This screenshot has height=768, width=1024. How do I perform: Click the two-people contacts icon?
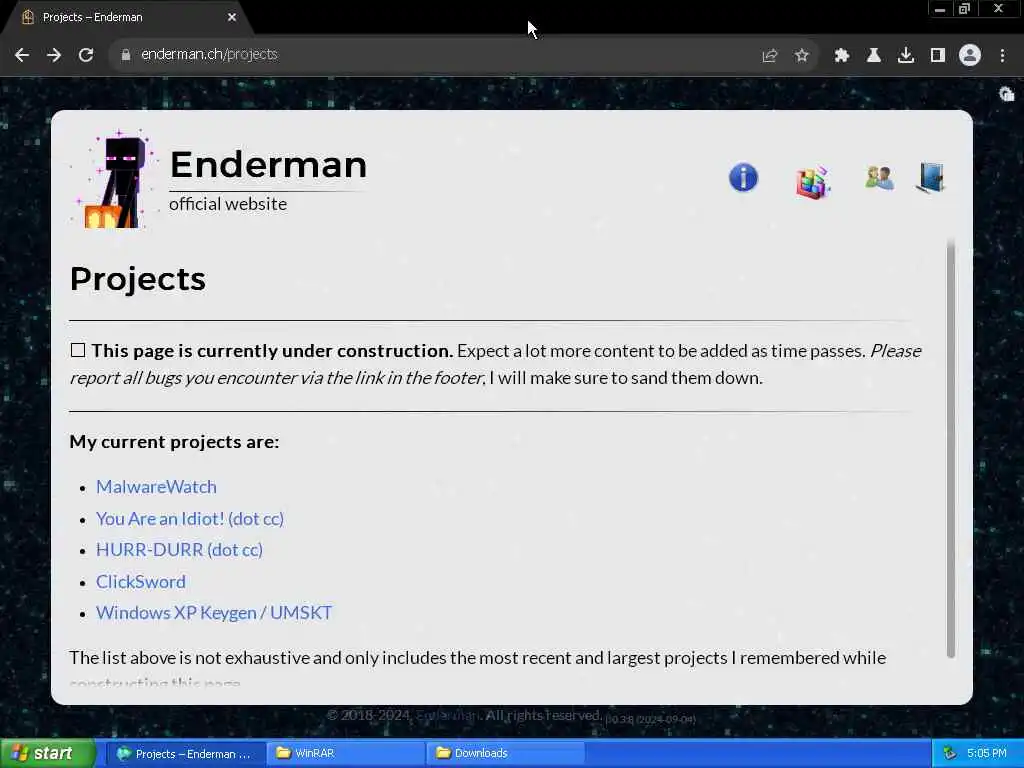pyautogui.click(x=879, y=178)
